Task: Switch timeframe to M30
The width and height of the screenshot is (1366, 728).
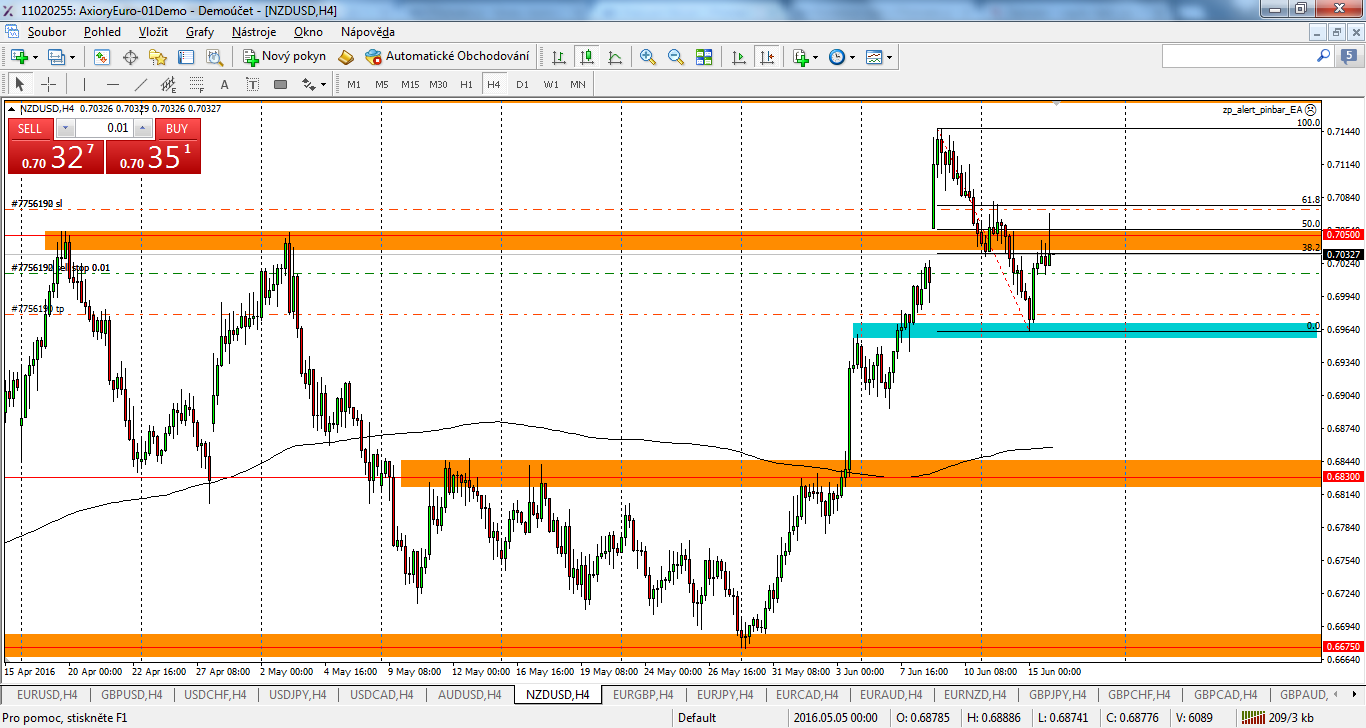Action: coord(438,84)
